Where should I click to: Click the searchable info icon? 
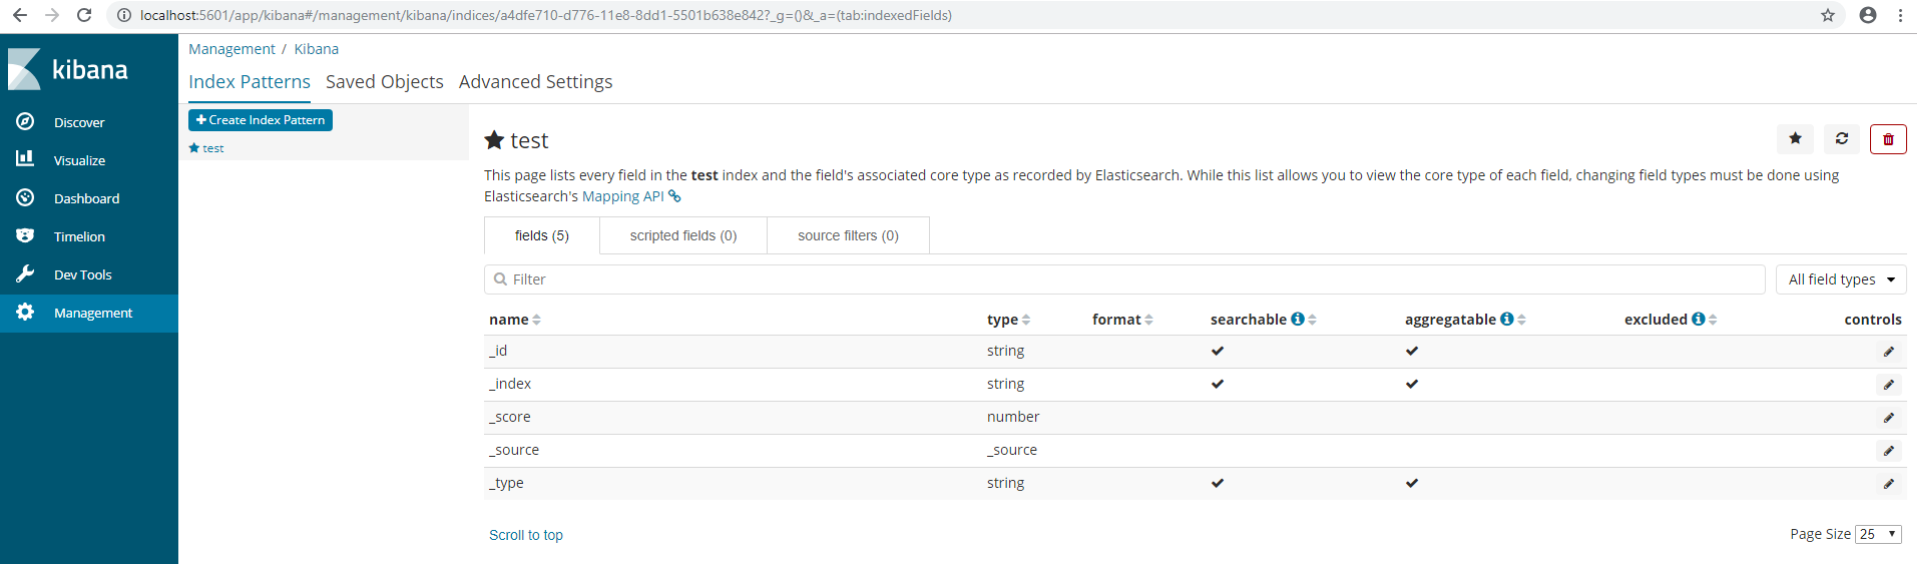click(1297, 319)
